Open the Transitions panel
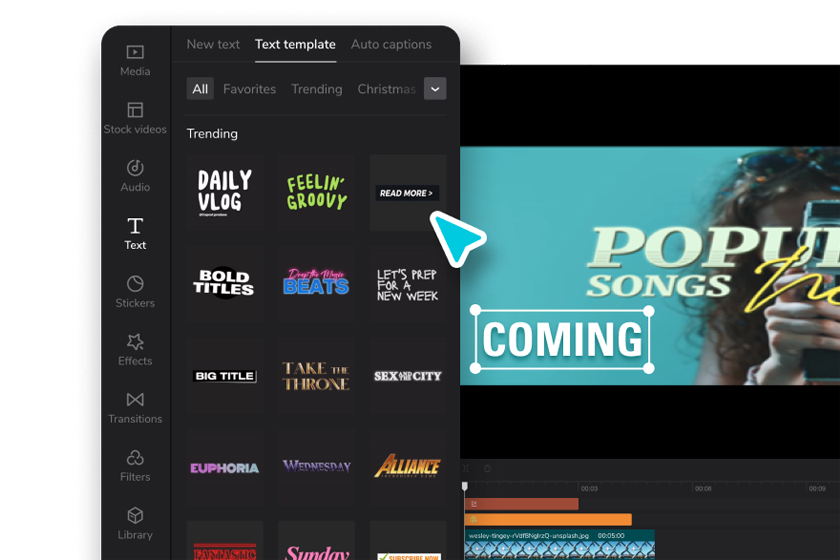 pyautogui.click(x=135, y=408)
